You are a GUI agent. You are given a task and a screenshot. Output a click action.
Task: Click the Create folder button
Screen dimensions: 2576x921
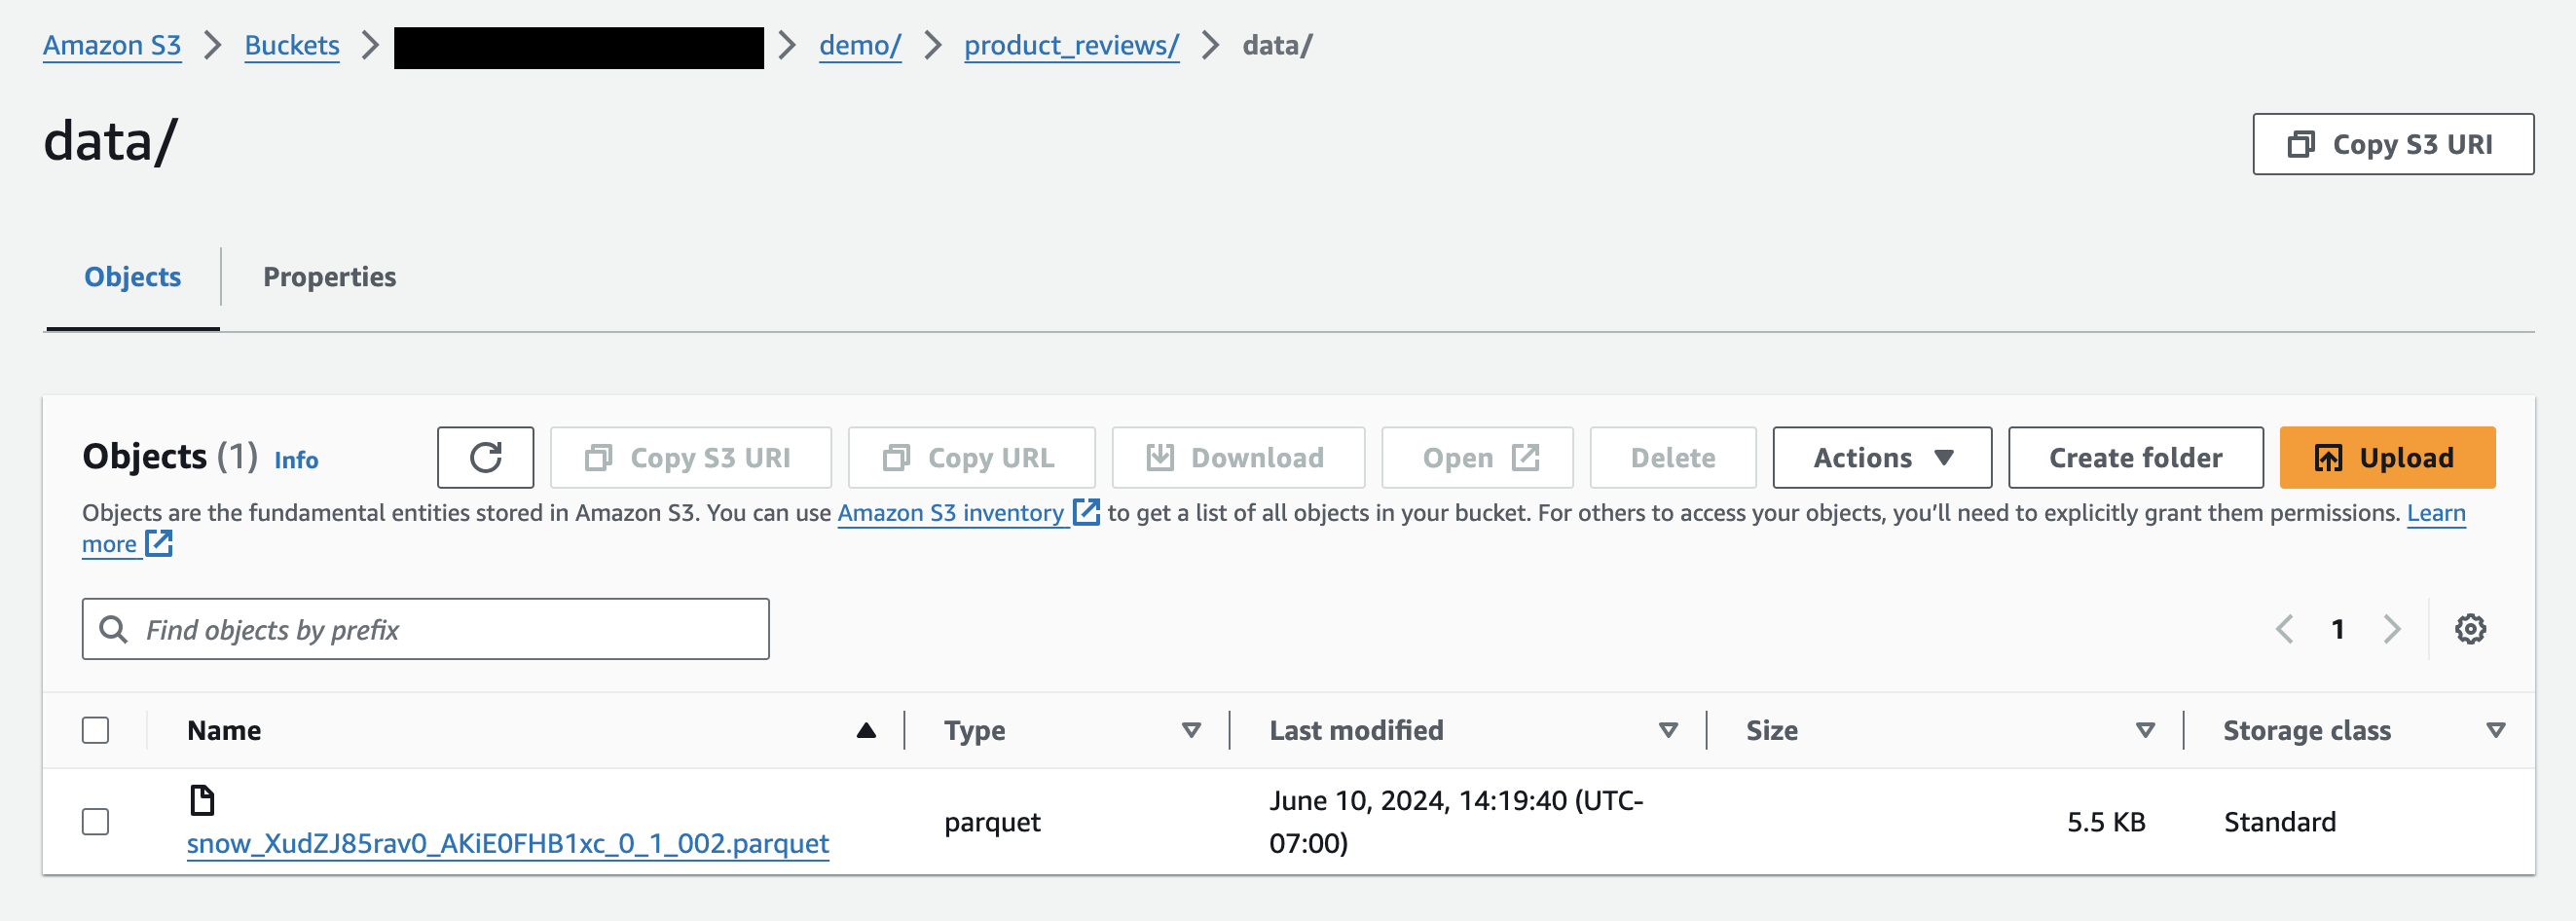click(2135, 458)
